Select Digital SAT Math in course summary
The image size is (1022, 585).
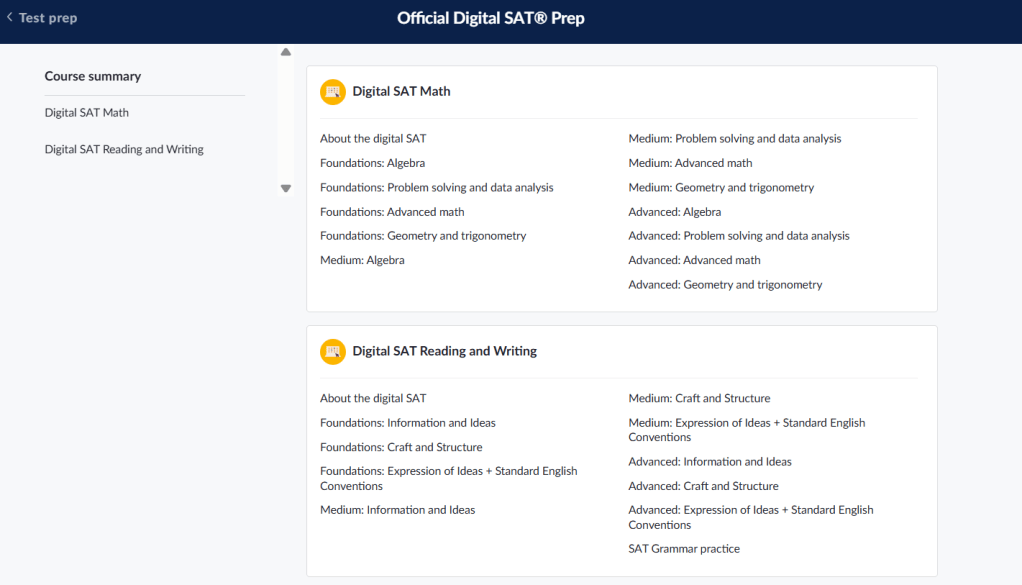tap(87, 113)
